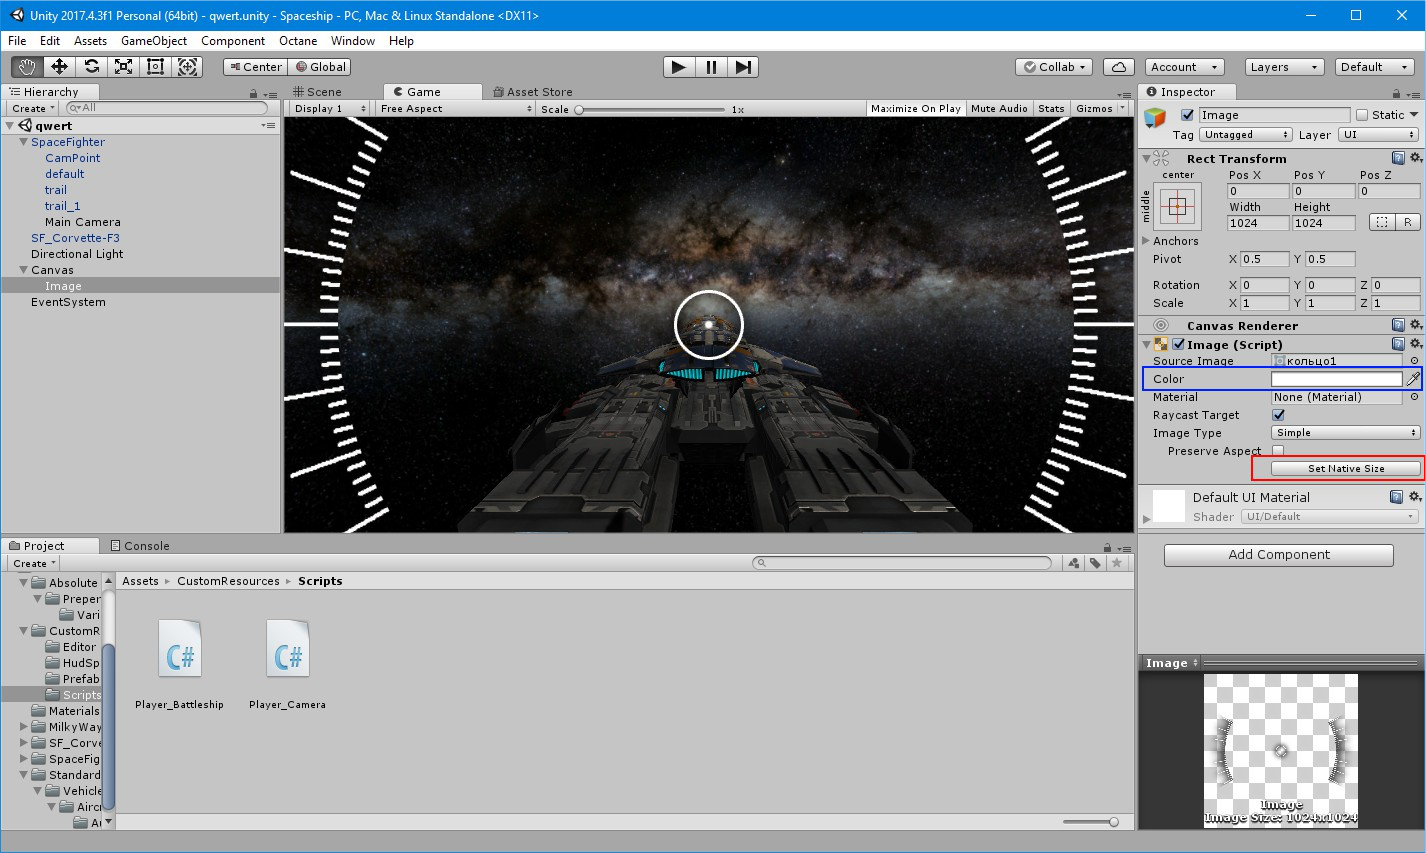1426x853 pixels.
Task: Click the Width input field
Action: (x=1258, y=223)
